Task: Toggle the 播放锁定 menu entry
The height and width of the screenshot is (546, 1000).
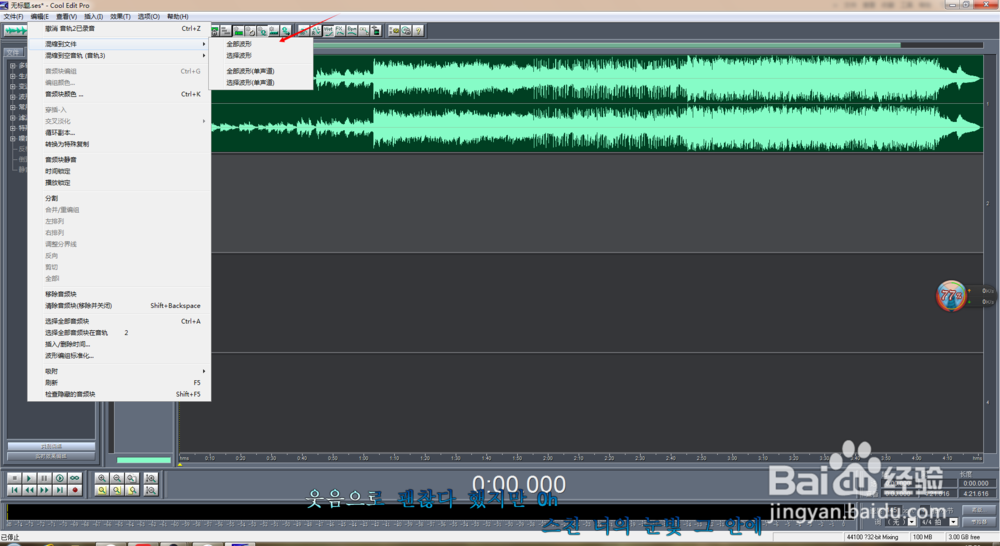Action: coord(119,182)
